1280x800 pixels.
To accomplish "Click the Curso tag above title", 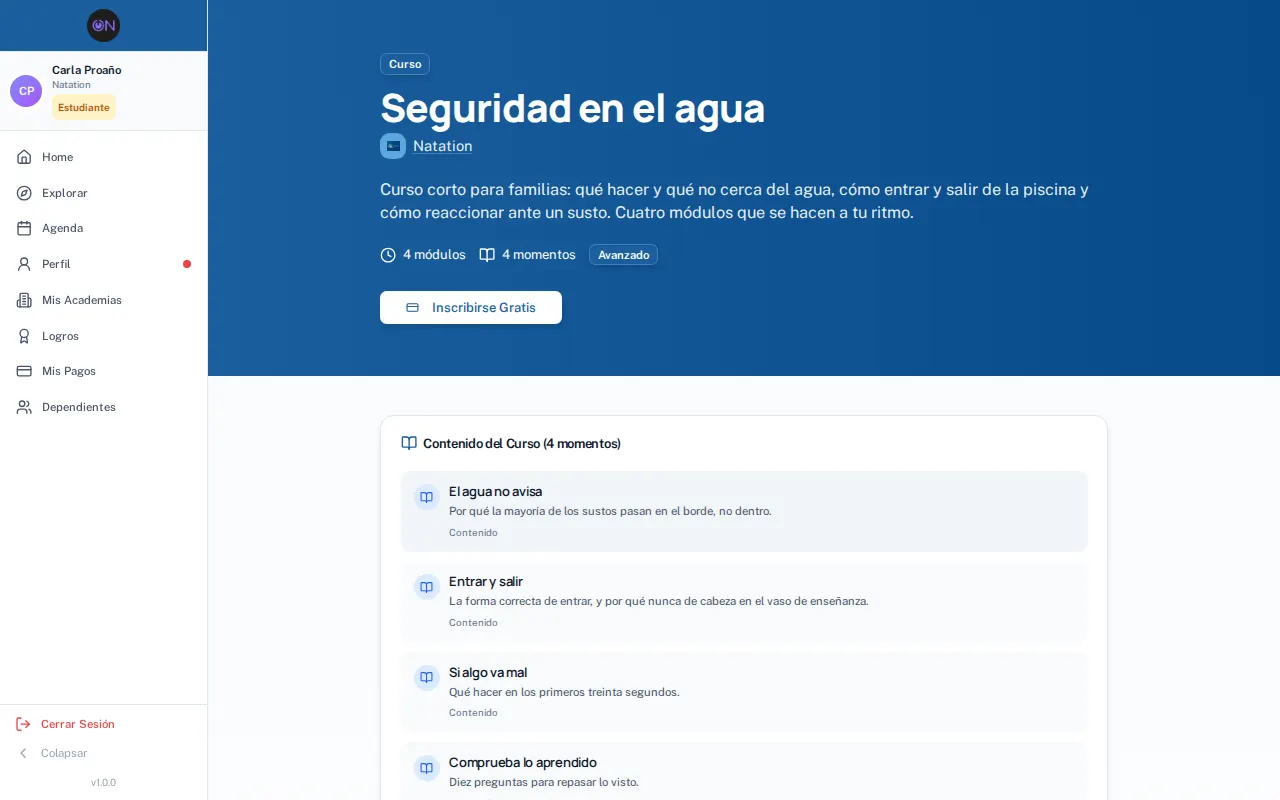I will pyautogui.click(x=405, y=64).
